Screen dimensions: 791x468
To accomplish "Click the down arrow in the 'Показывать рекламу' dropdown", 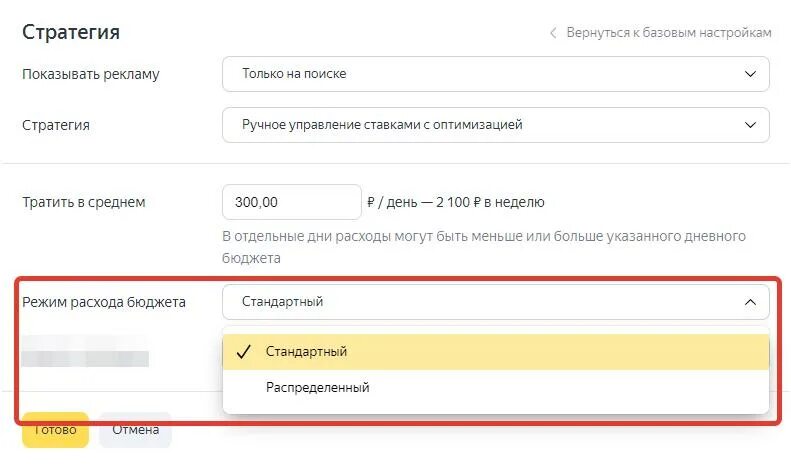I will (750, 74).
